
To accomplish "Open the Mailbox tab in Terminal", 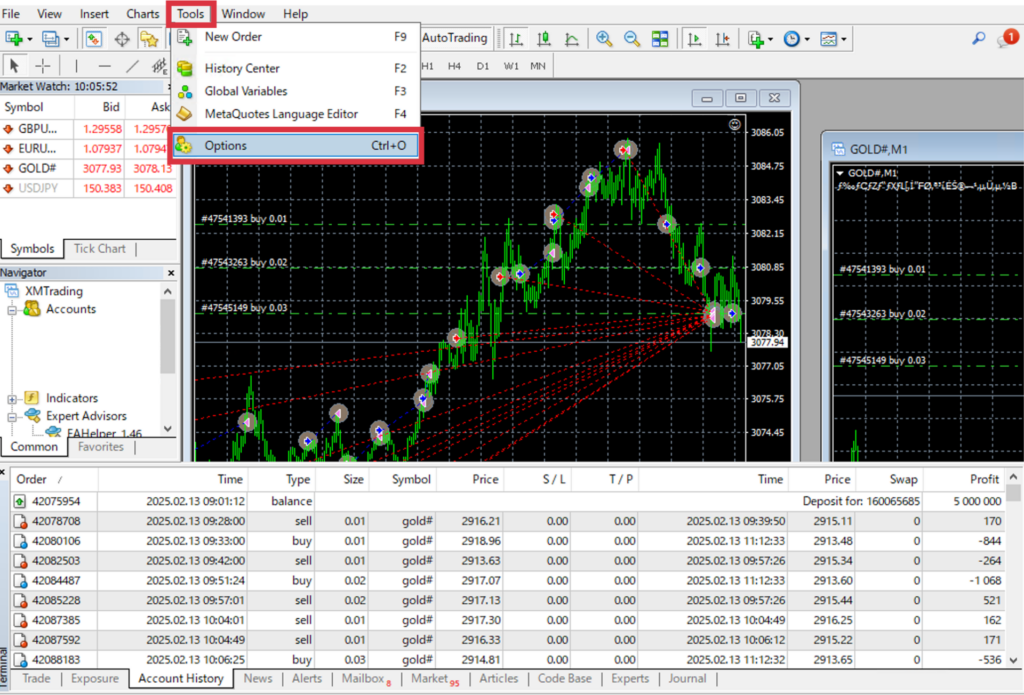I will tap(366, 679).
